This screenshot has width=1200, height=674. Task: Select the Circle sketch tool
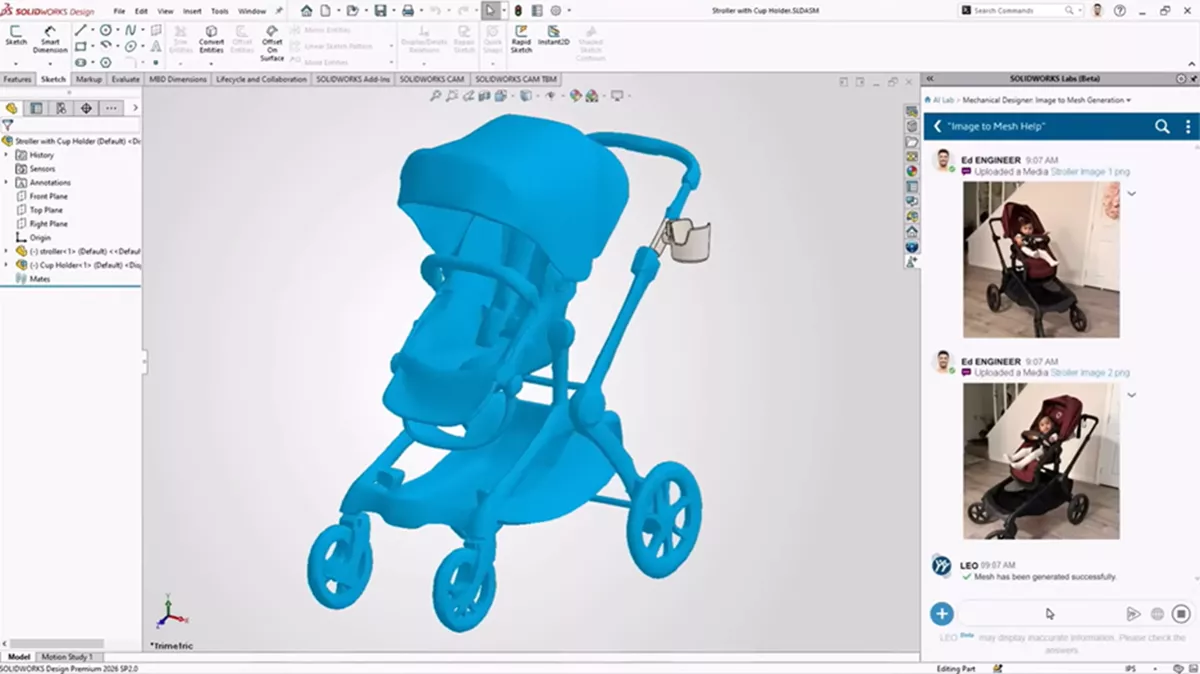pos(105,28)
